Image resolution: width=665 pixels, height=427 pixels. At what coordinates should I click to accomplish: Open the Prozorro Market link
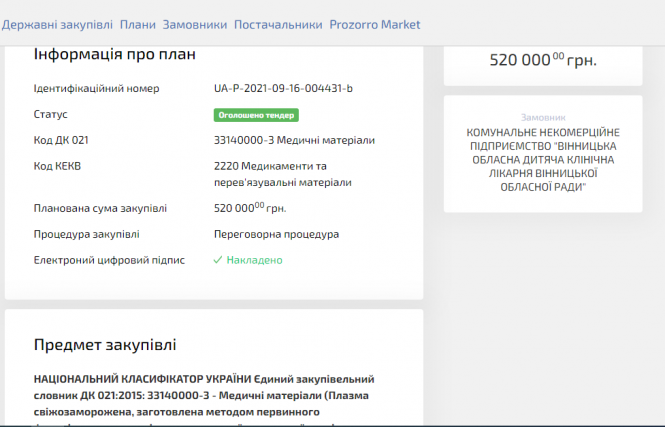tap(375, 25)
